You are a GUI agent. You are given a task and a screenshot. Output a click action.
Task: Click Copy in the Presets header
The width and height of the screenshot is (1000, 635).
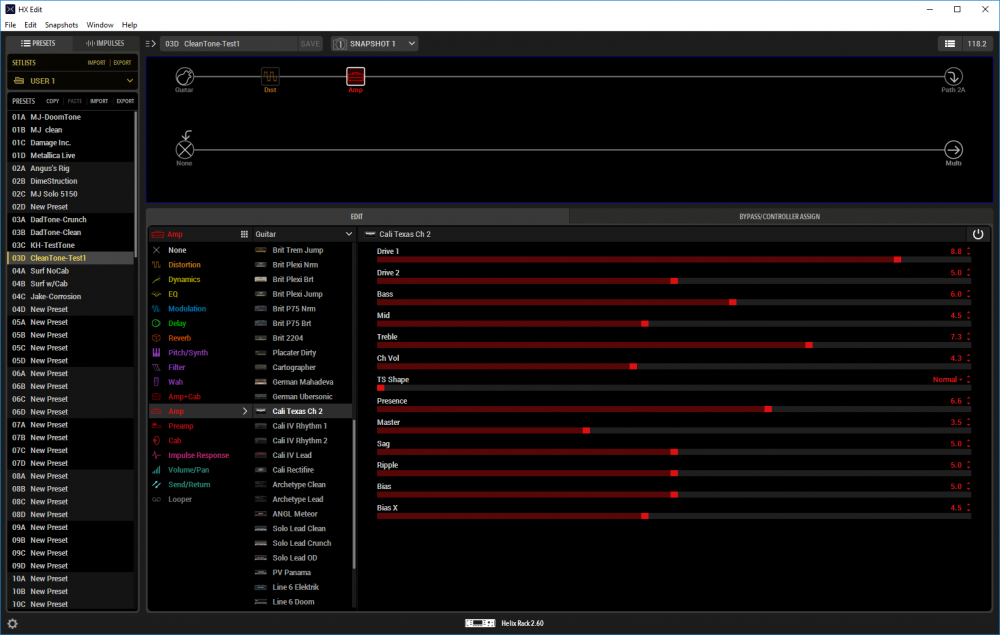[x=52, y=101]
